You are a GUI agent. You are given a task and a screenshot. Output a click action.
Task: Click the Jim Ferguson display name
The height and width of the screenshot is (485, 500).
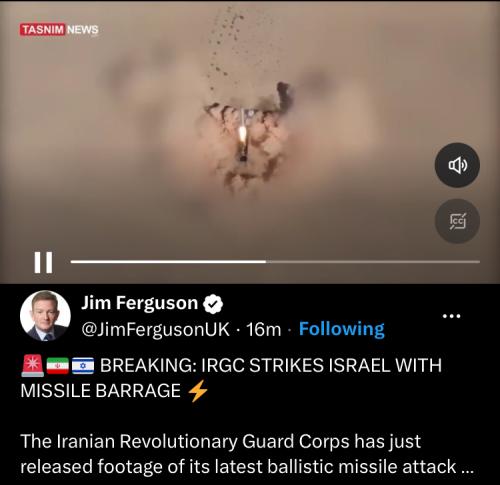click(x=140, y=303)
